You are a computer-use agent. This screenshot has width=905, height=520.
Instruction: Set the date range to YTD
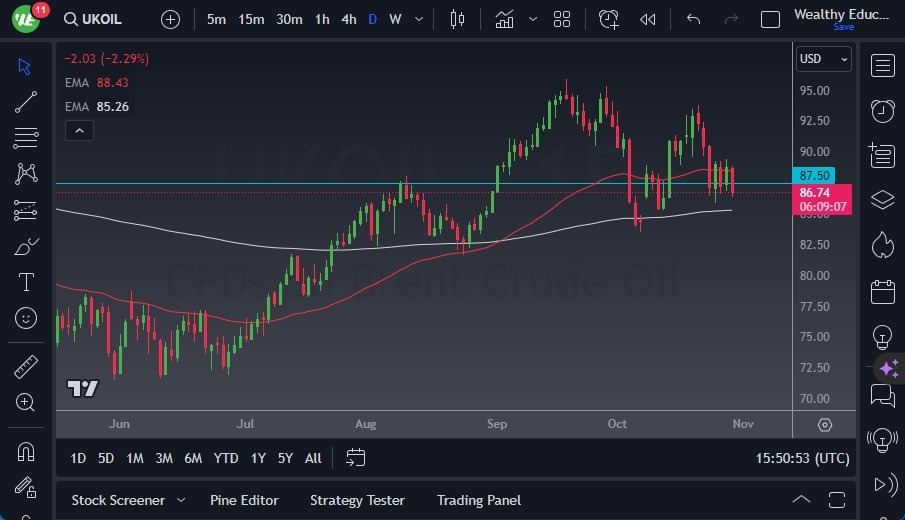coord(226,458)
